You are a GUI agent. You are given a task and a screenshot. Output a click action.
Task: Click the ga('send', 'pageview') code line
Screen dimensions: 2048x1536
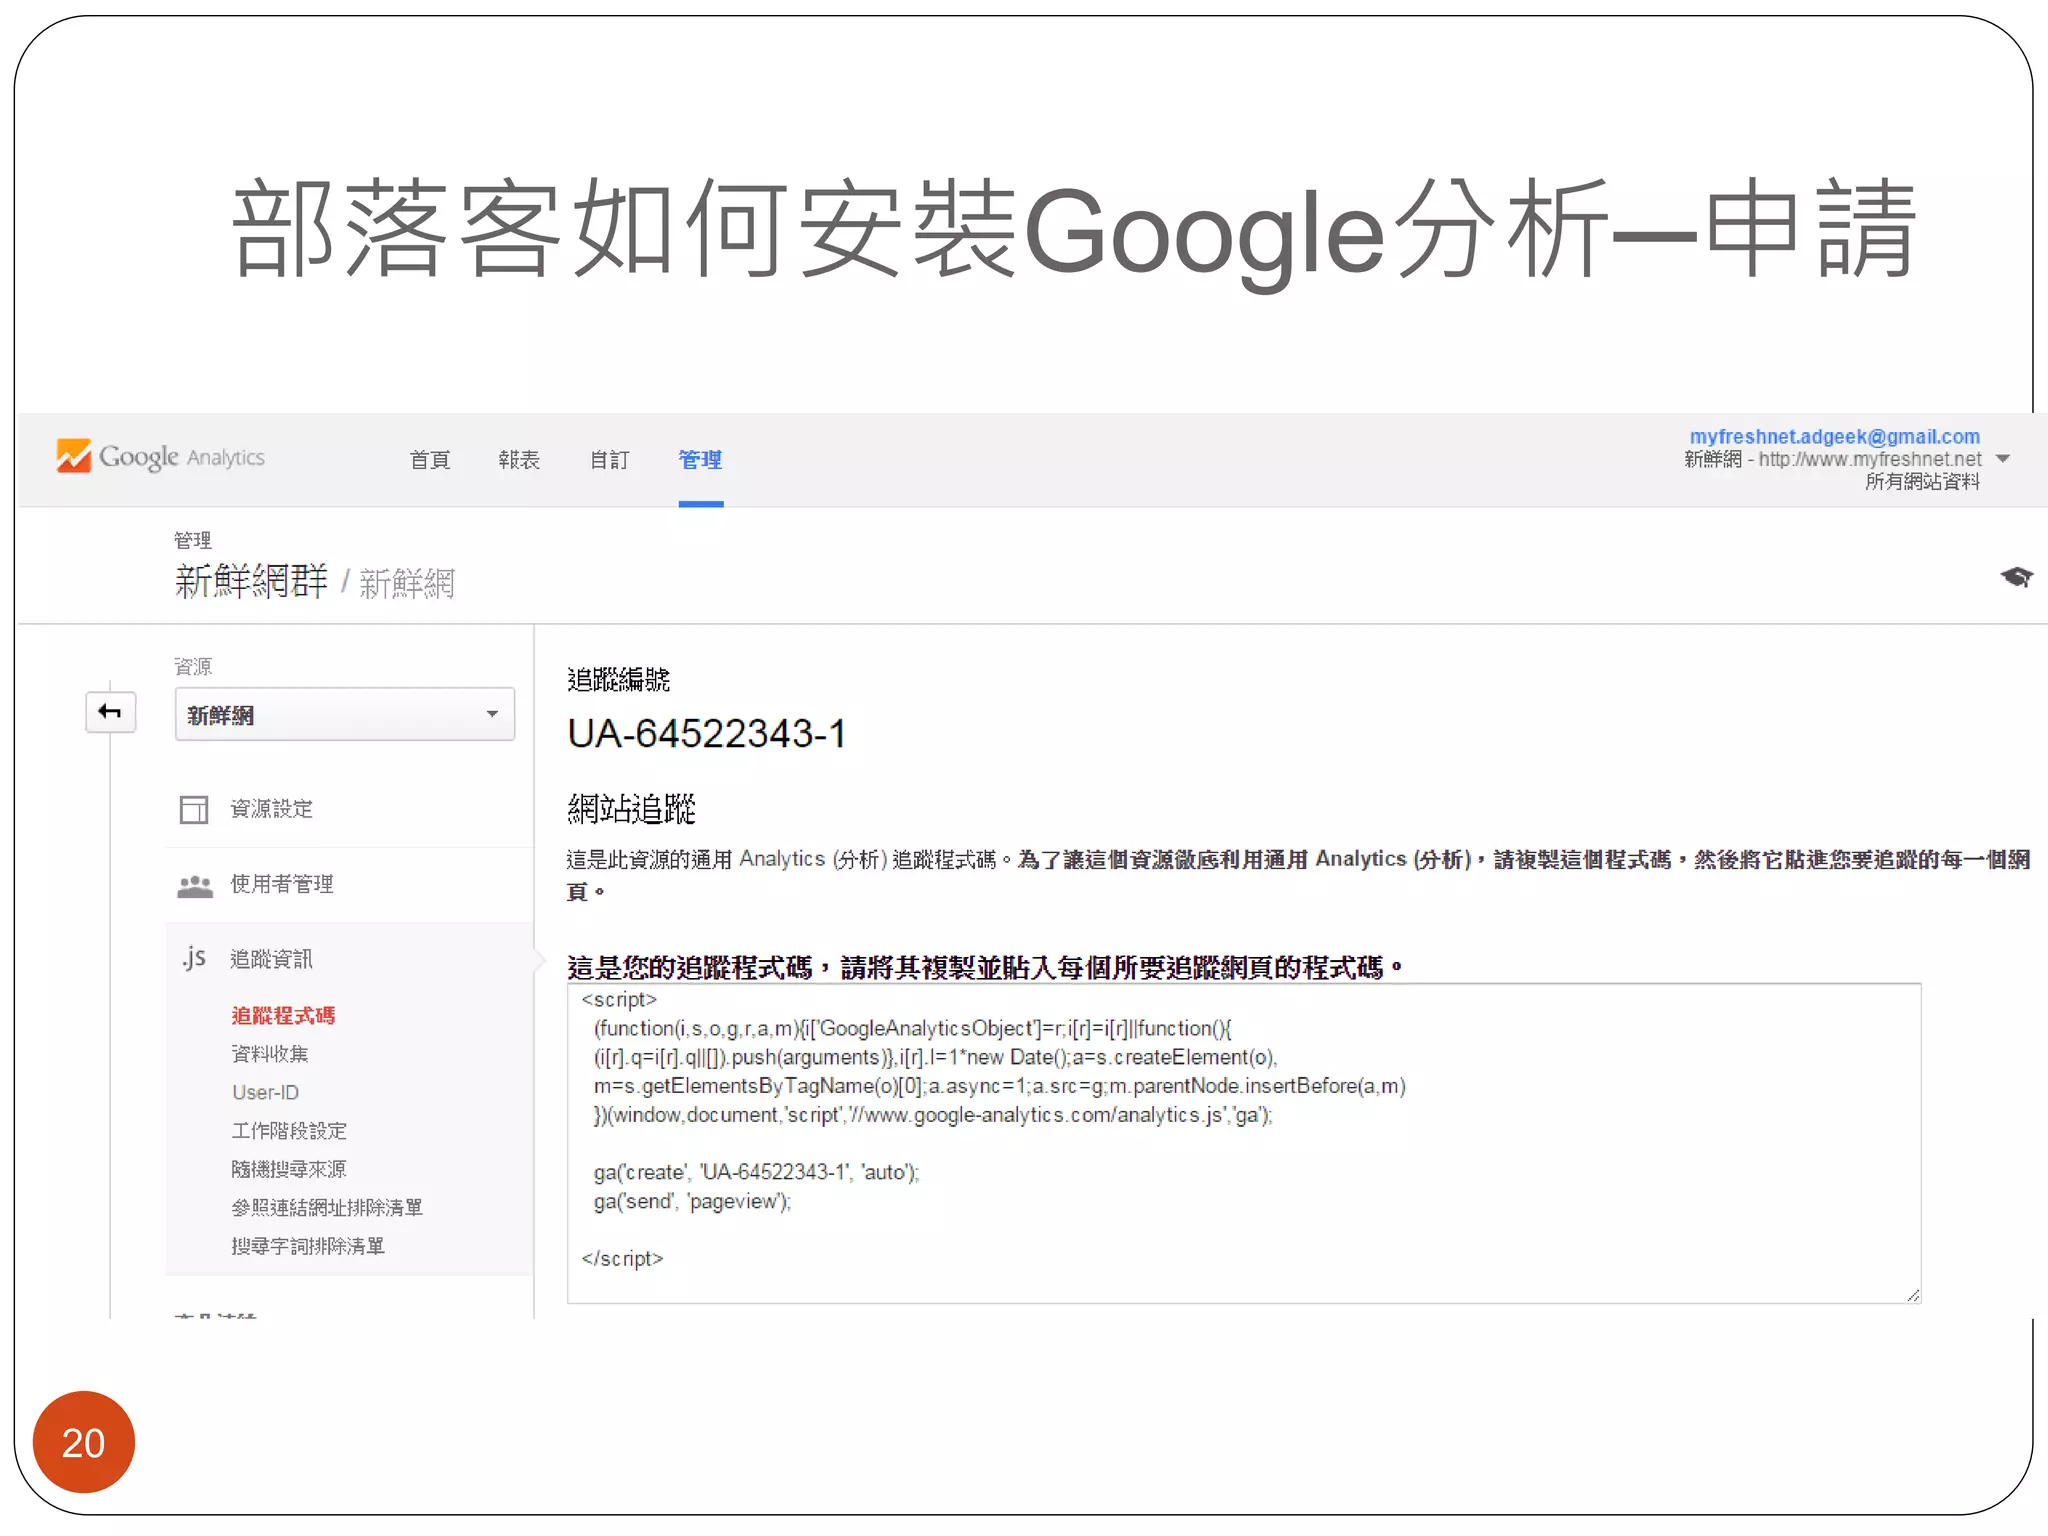click(x=692, y=1201)
